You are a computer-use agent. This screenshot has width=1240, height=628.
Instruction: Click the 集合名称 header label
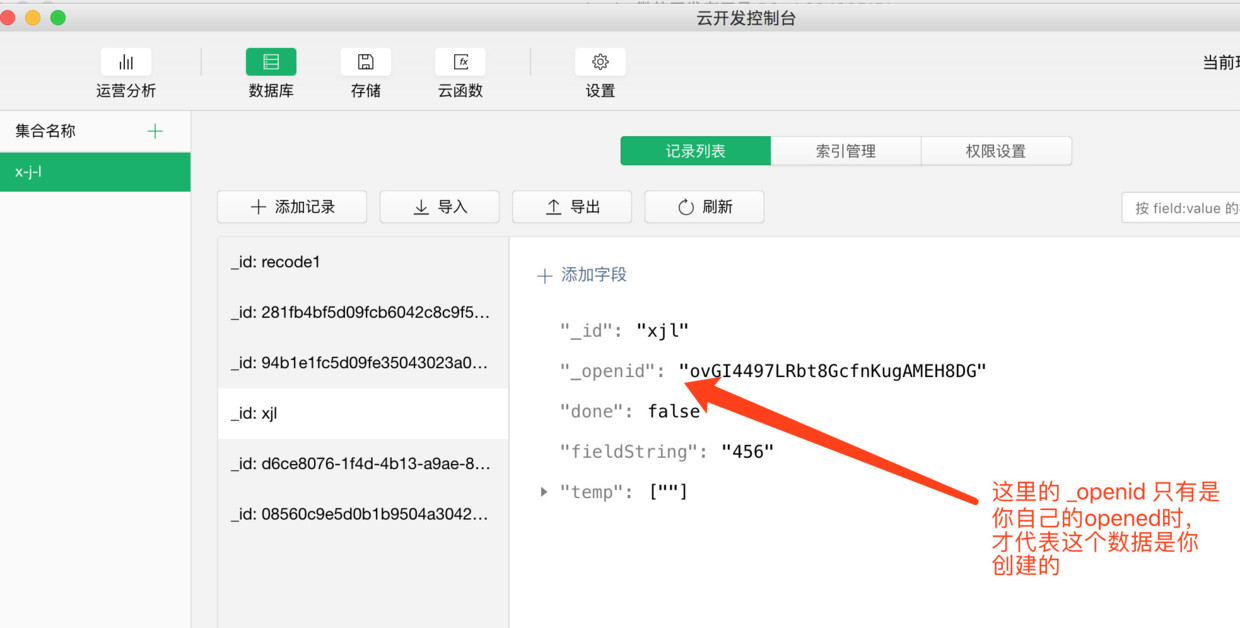click(45, 131)
